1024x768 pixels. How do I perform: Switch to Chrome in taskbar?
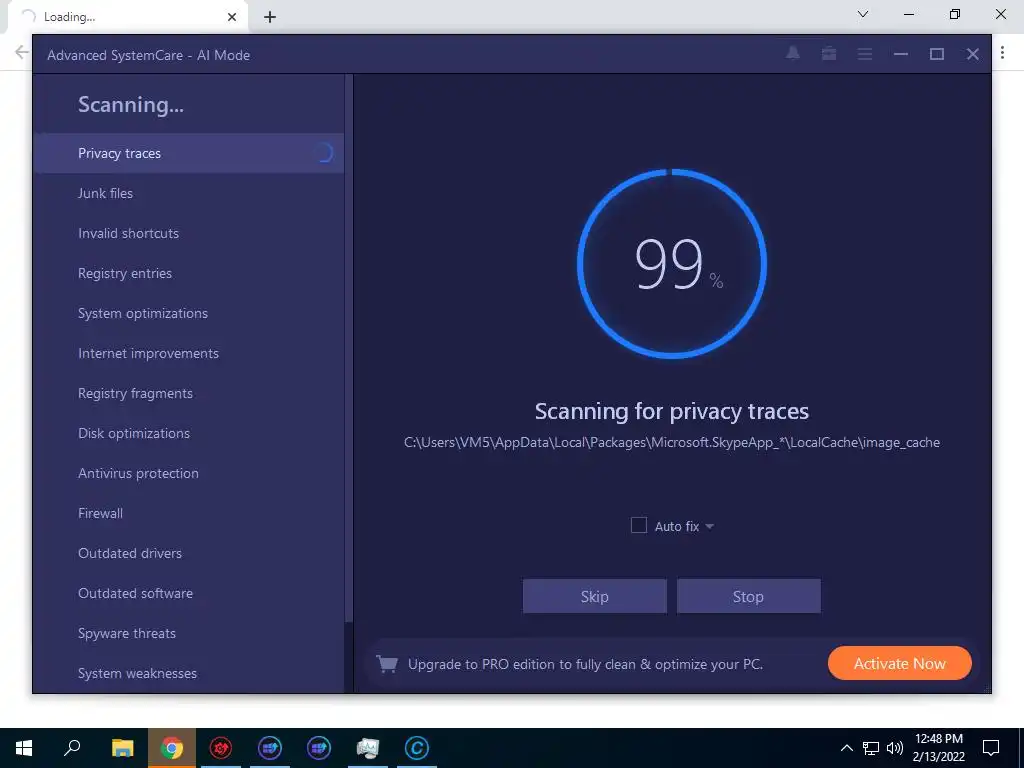pyautogui.click(x=172, y=748)
